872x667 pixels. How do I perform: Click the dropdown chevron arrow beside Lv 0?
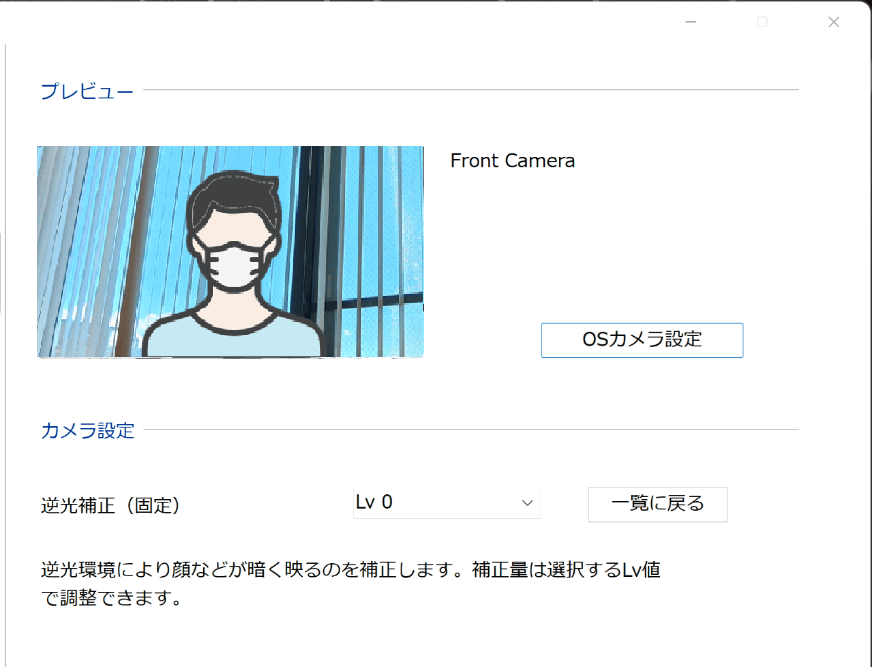tap(527, 503)
